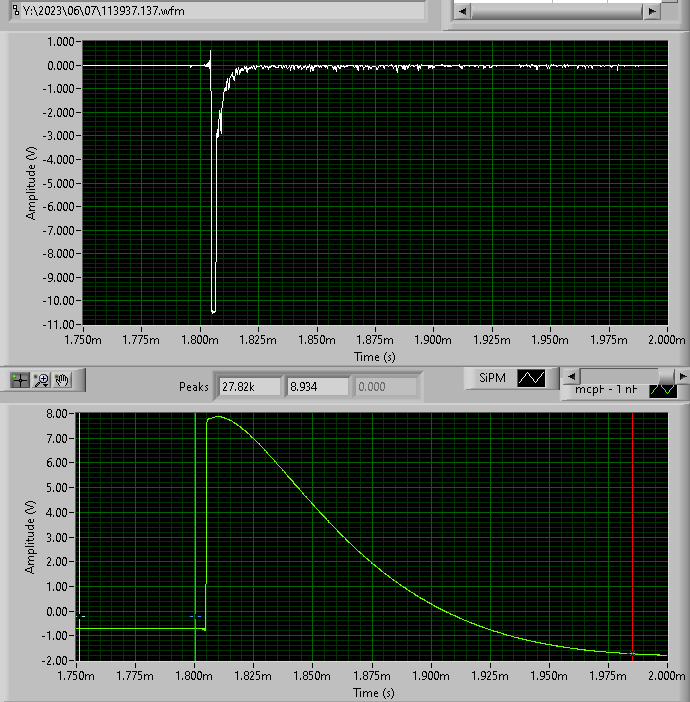Click left arrow of the top scrollbar
690x702 pixels.
click(x=463, y=11)
